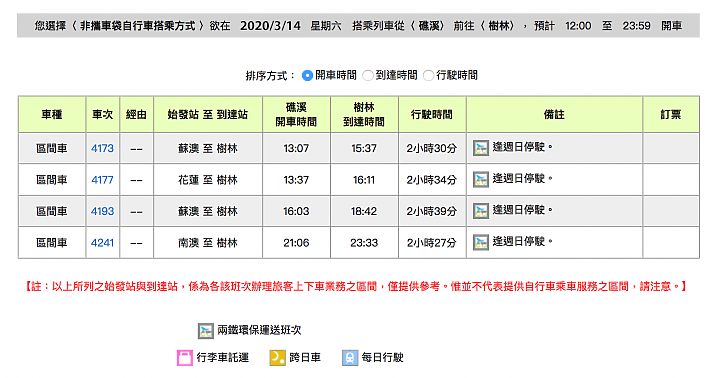720x378 pixels.
Task: Click the eco-transport icon in row 4193
Action: (481, 211)
